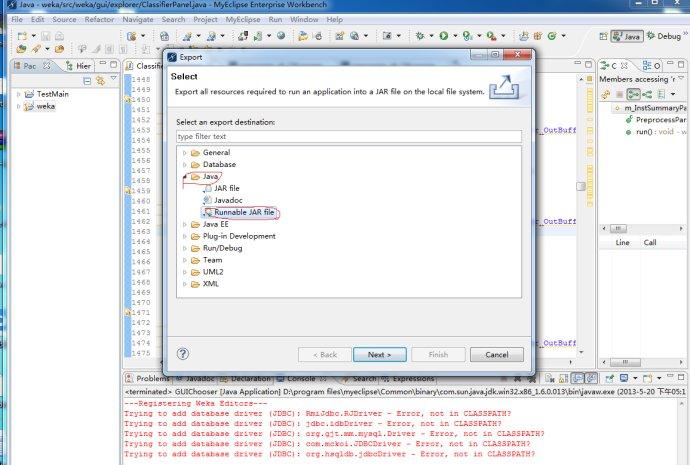Click the Next button in Export dialog
The width and height of the screenshot is (690, 465).
(379, 355)
